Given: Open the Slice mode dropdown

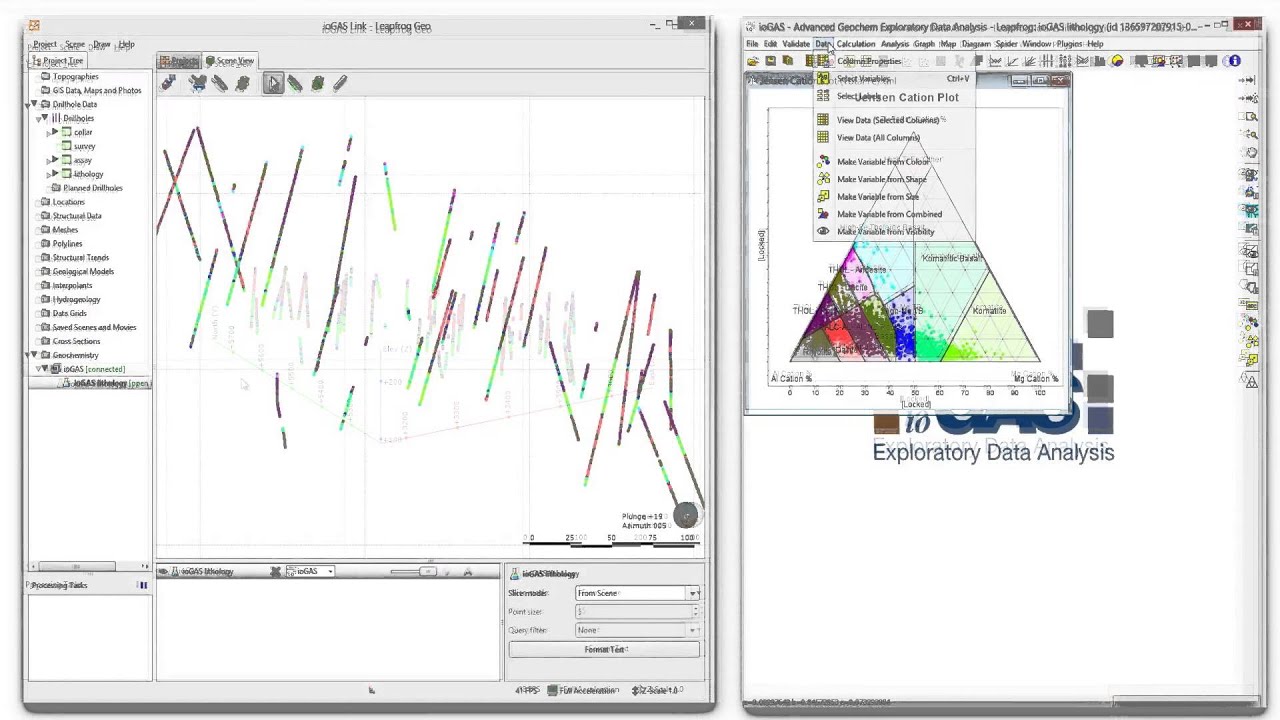Looking at the screenshot, I should 637,593.
